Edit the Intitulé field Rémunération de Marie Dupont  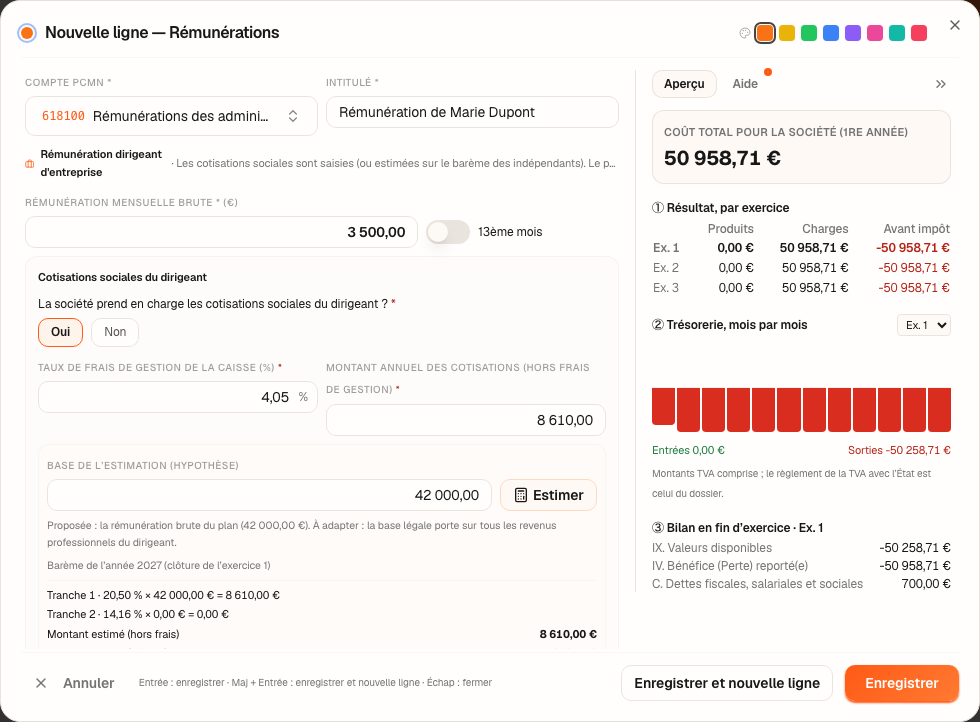coord(472,113)
